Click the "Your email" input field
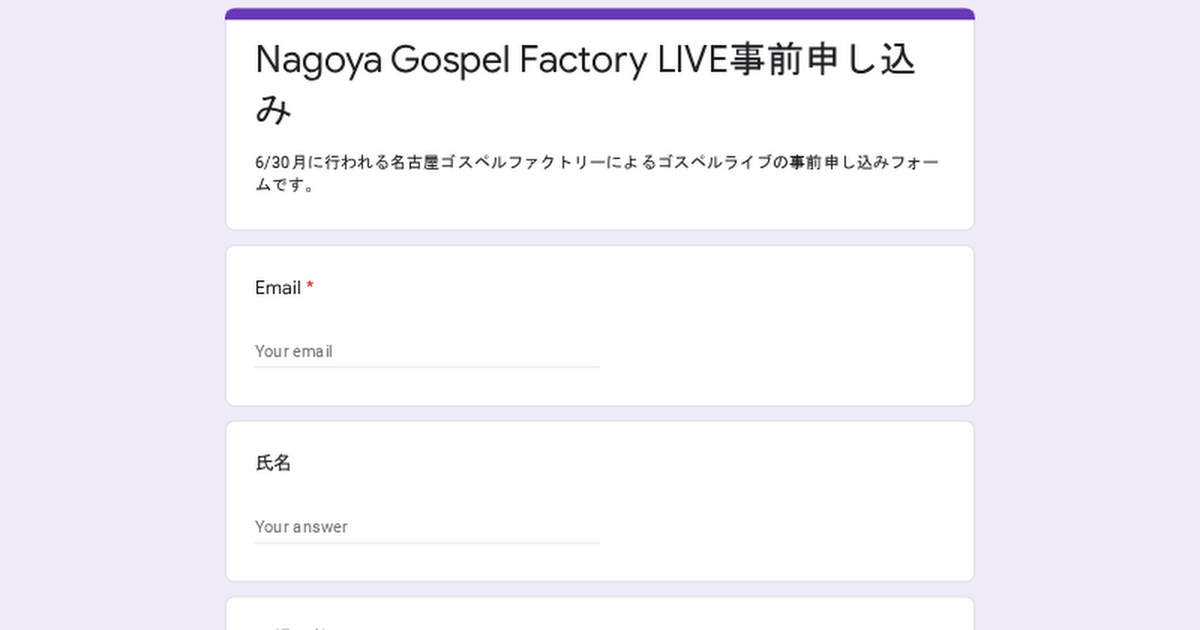Viewport: 1200px width, 630px height. pyautogui.click(x=427, y=351)
